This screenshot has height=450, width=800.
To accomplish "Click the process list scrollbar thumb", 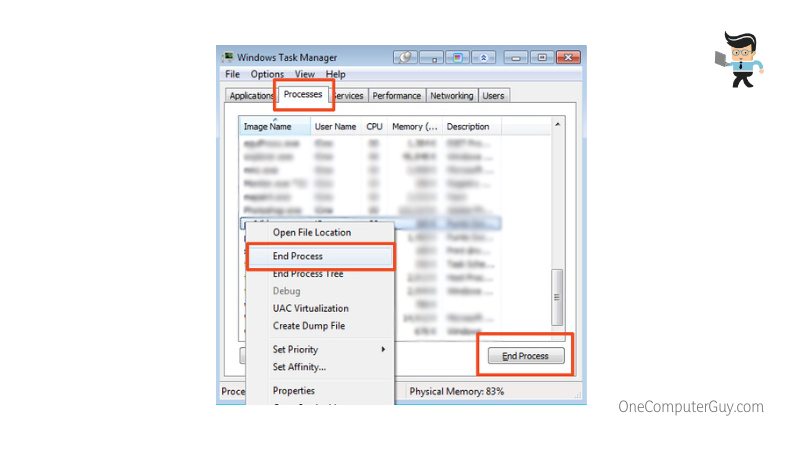I will pos(557,297).
